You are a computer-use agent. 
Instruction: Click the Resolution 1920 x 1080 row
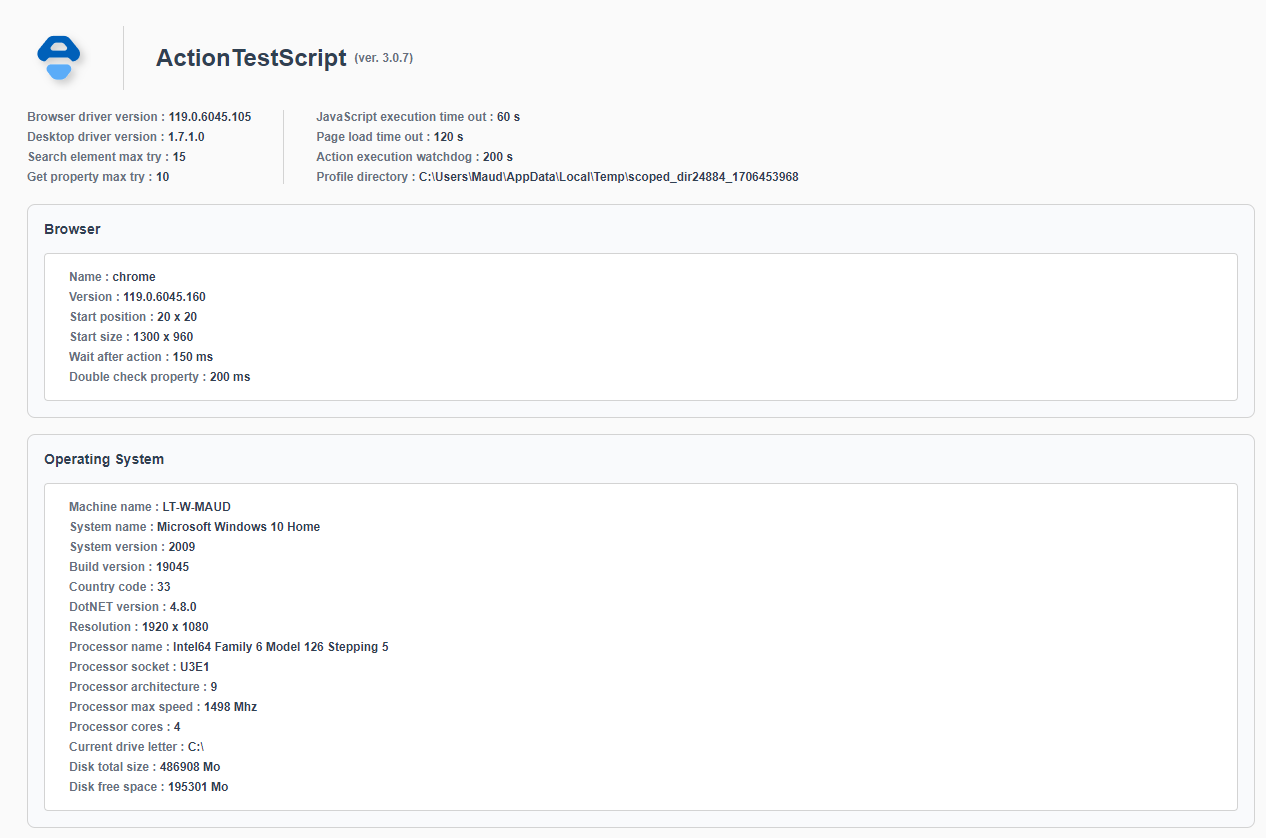139,627
